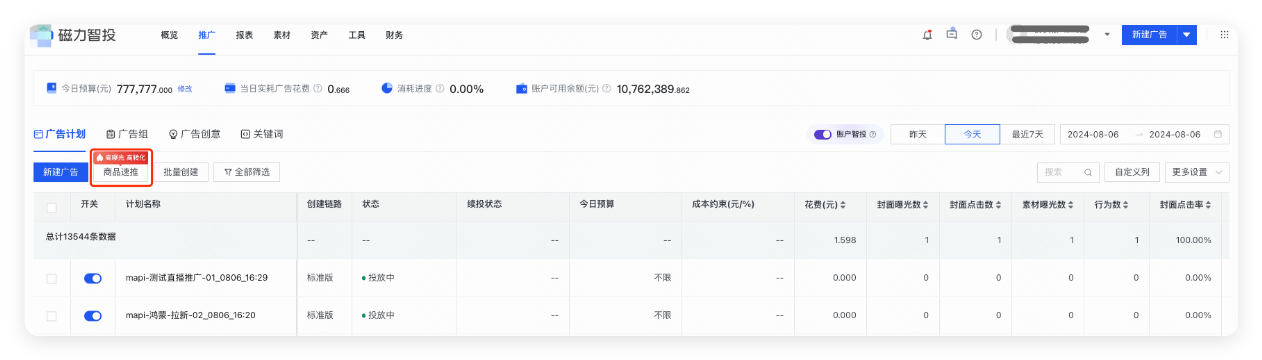1262x360 pixels.
Task: Switch to the 广告组 tab
Action: pyautogui.click(x=127, y=134)
